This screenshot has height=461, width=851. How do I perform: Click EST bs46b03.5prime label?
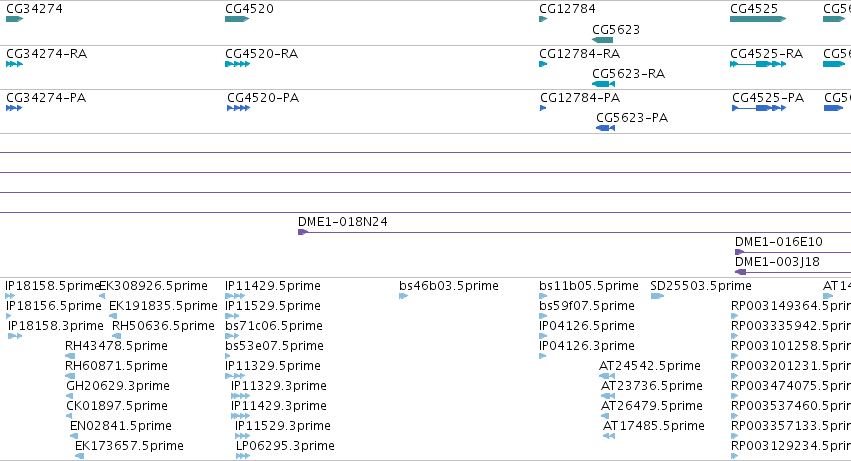tap(449, 286)
